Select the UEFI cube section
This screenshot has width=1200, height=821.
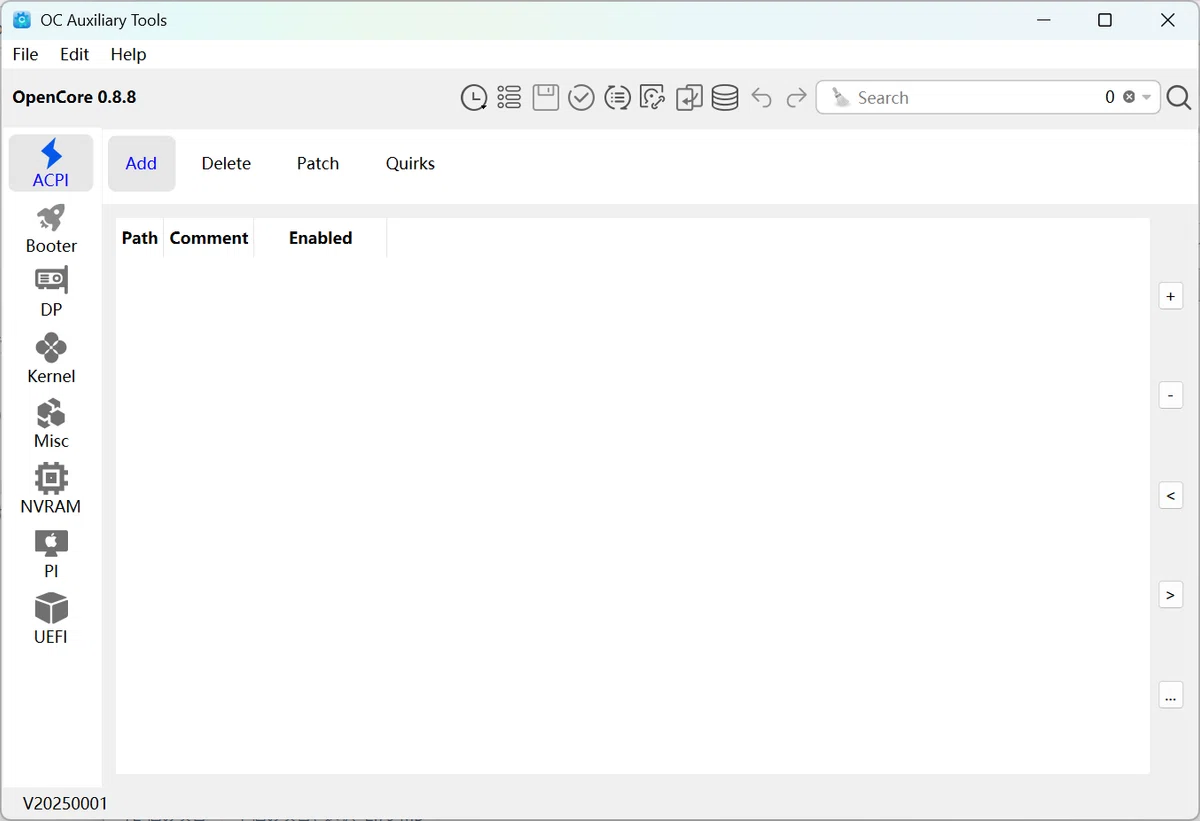(51, 619)
